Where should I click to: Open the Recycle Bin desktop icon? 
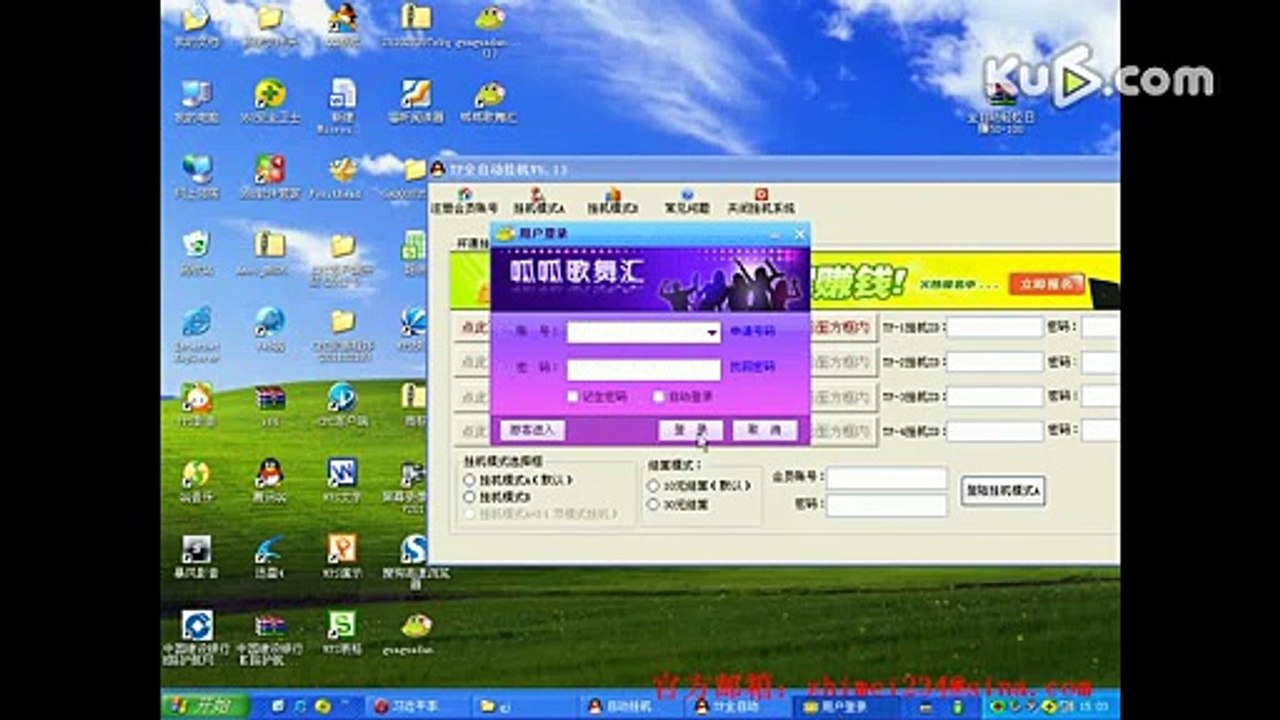(x=196, y=253)
